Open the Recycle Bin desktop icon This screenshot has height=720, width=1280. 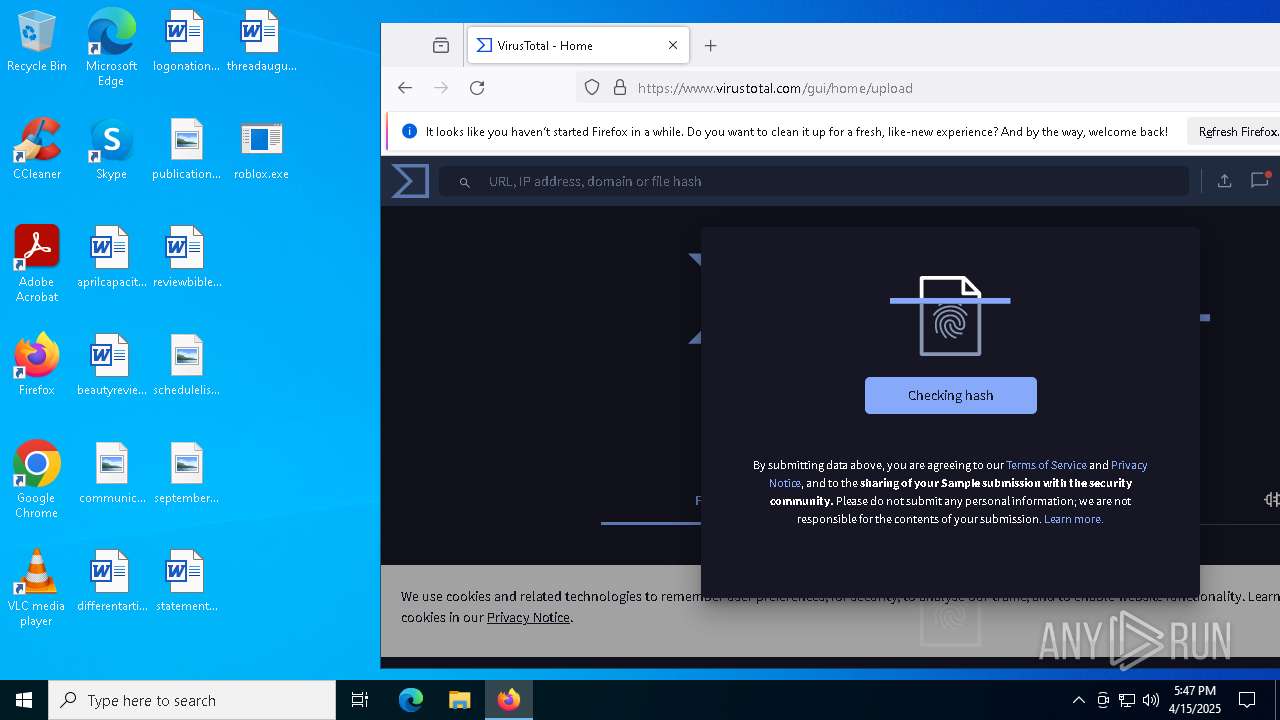click(x=37, y=41)
